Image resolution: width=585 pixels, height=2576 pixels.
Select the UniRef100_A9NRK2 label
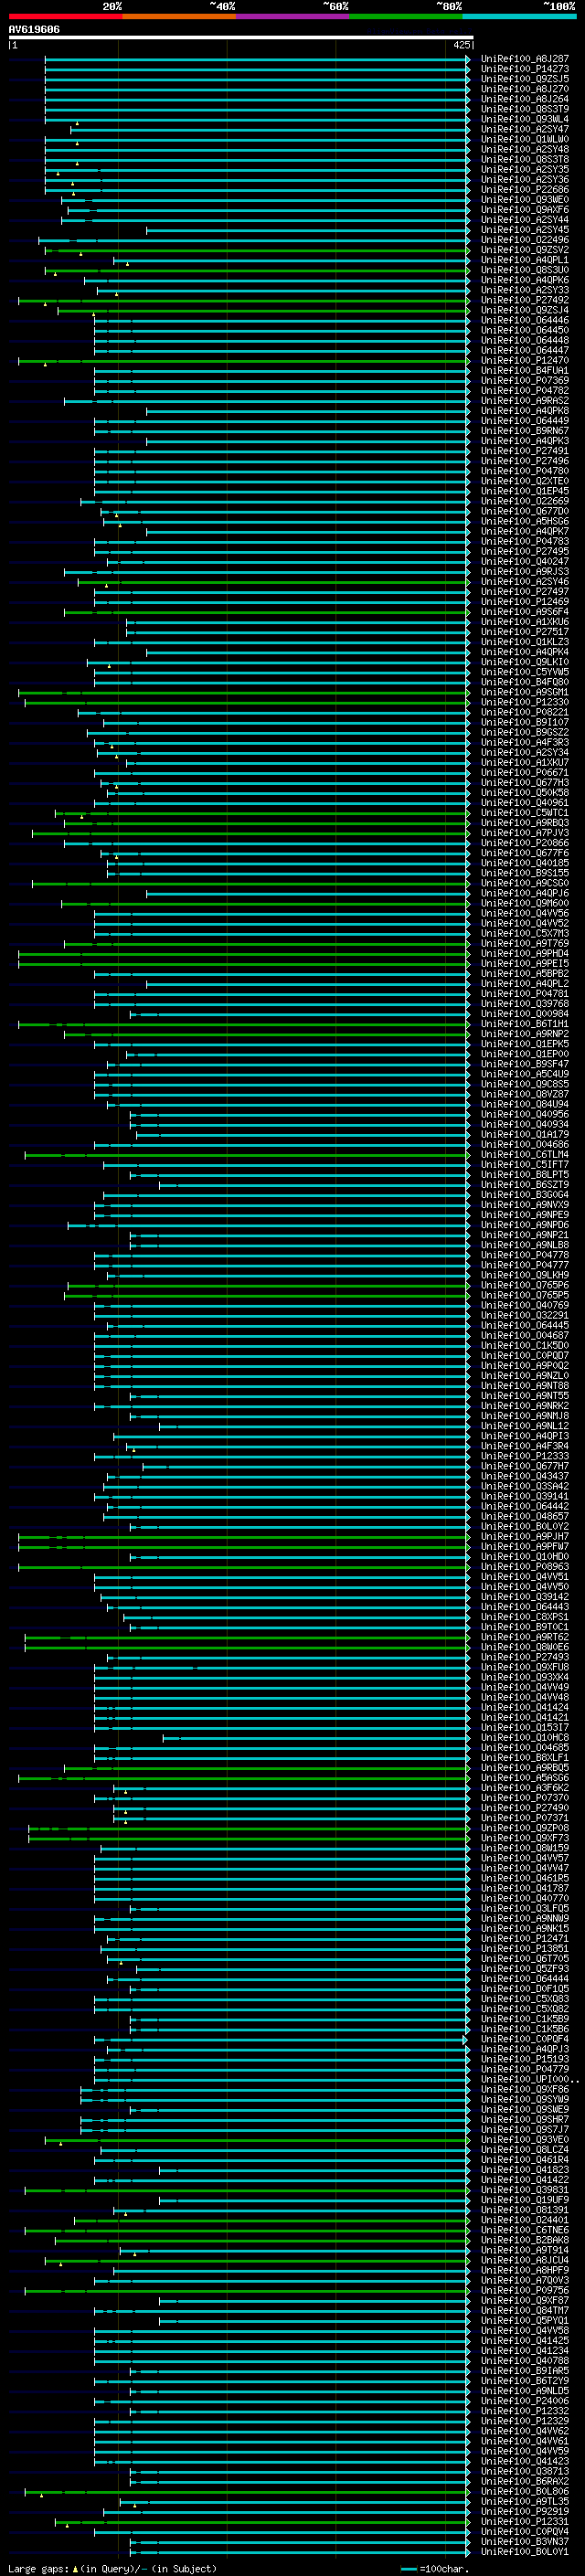coord(524,1406)
